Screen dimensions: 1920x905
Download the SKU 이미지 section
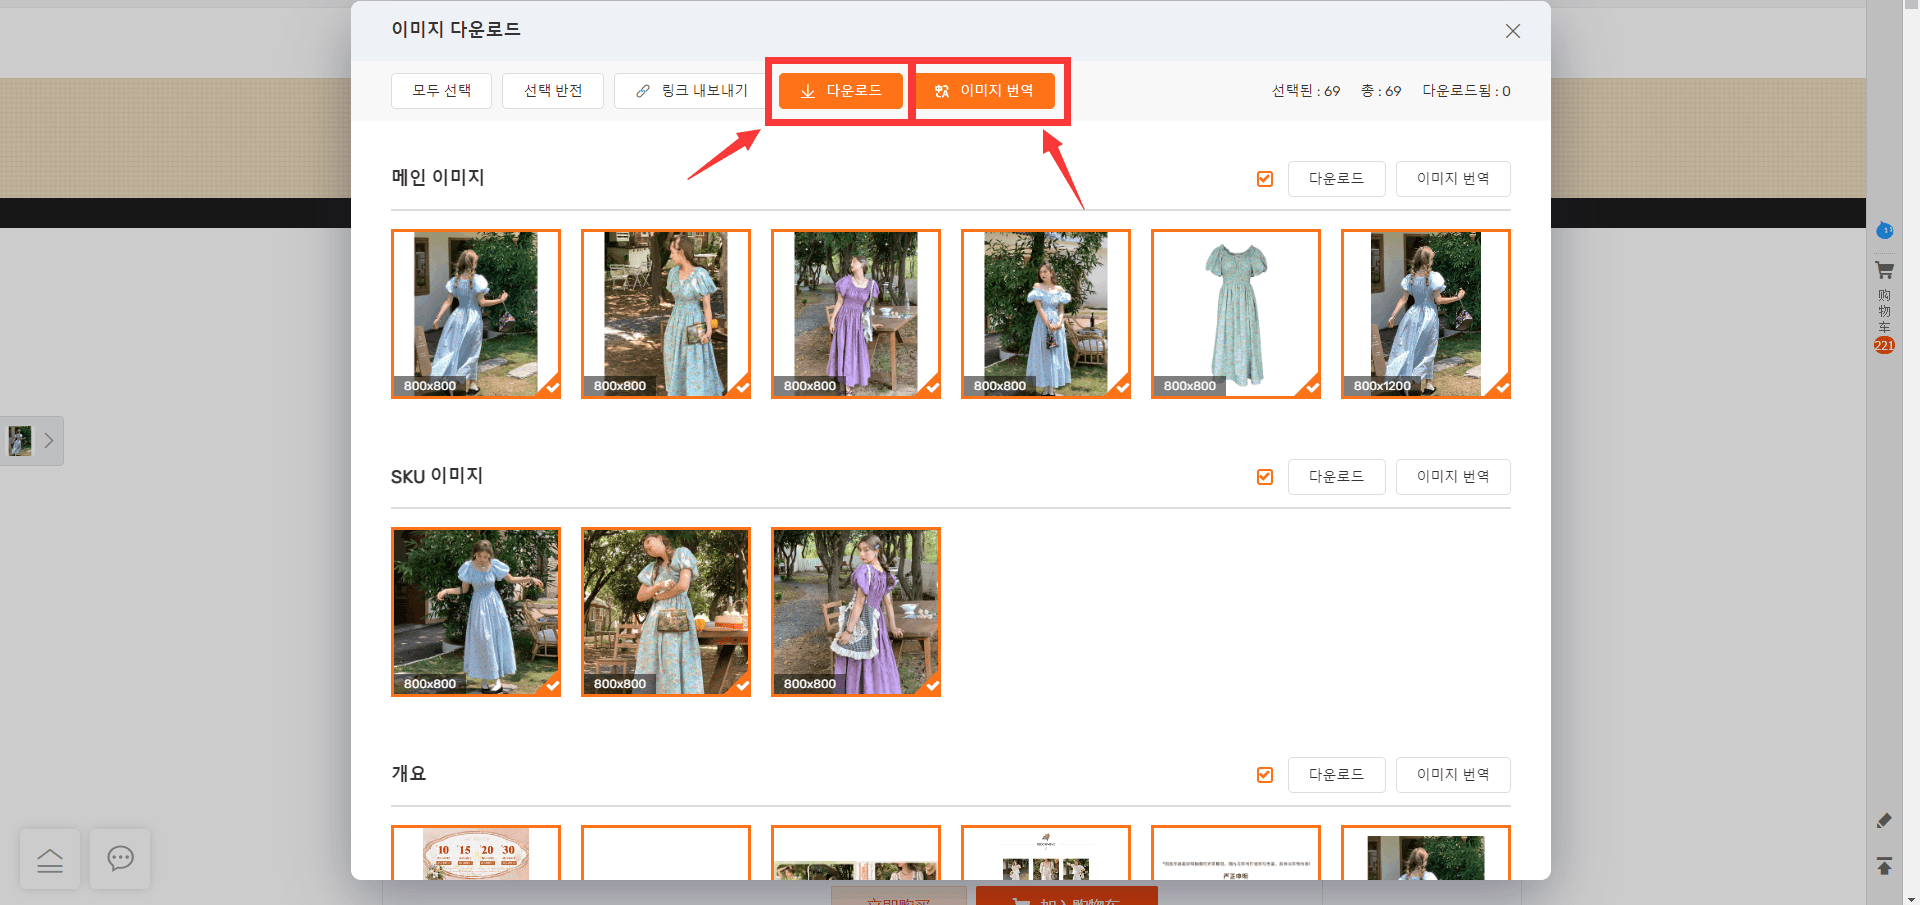point(1336,477)
